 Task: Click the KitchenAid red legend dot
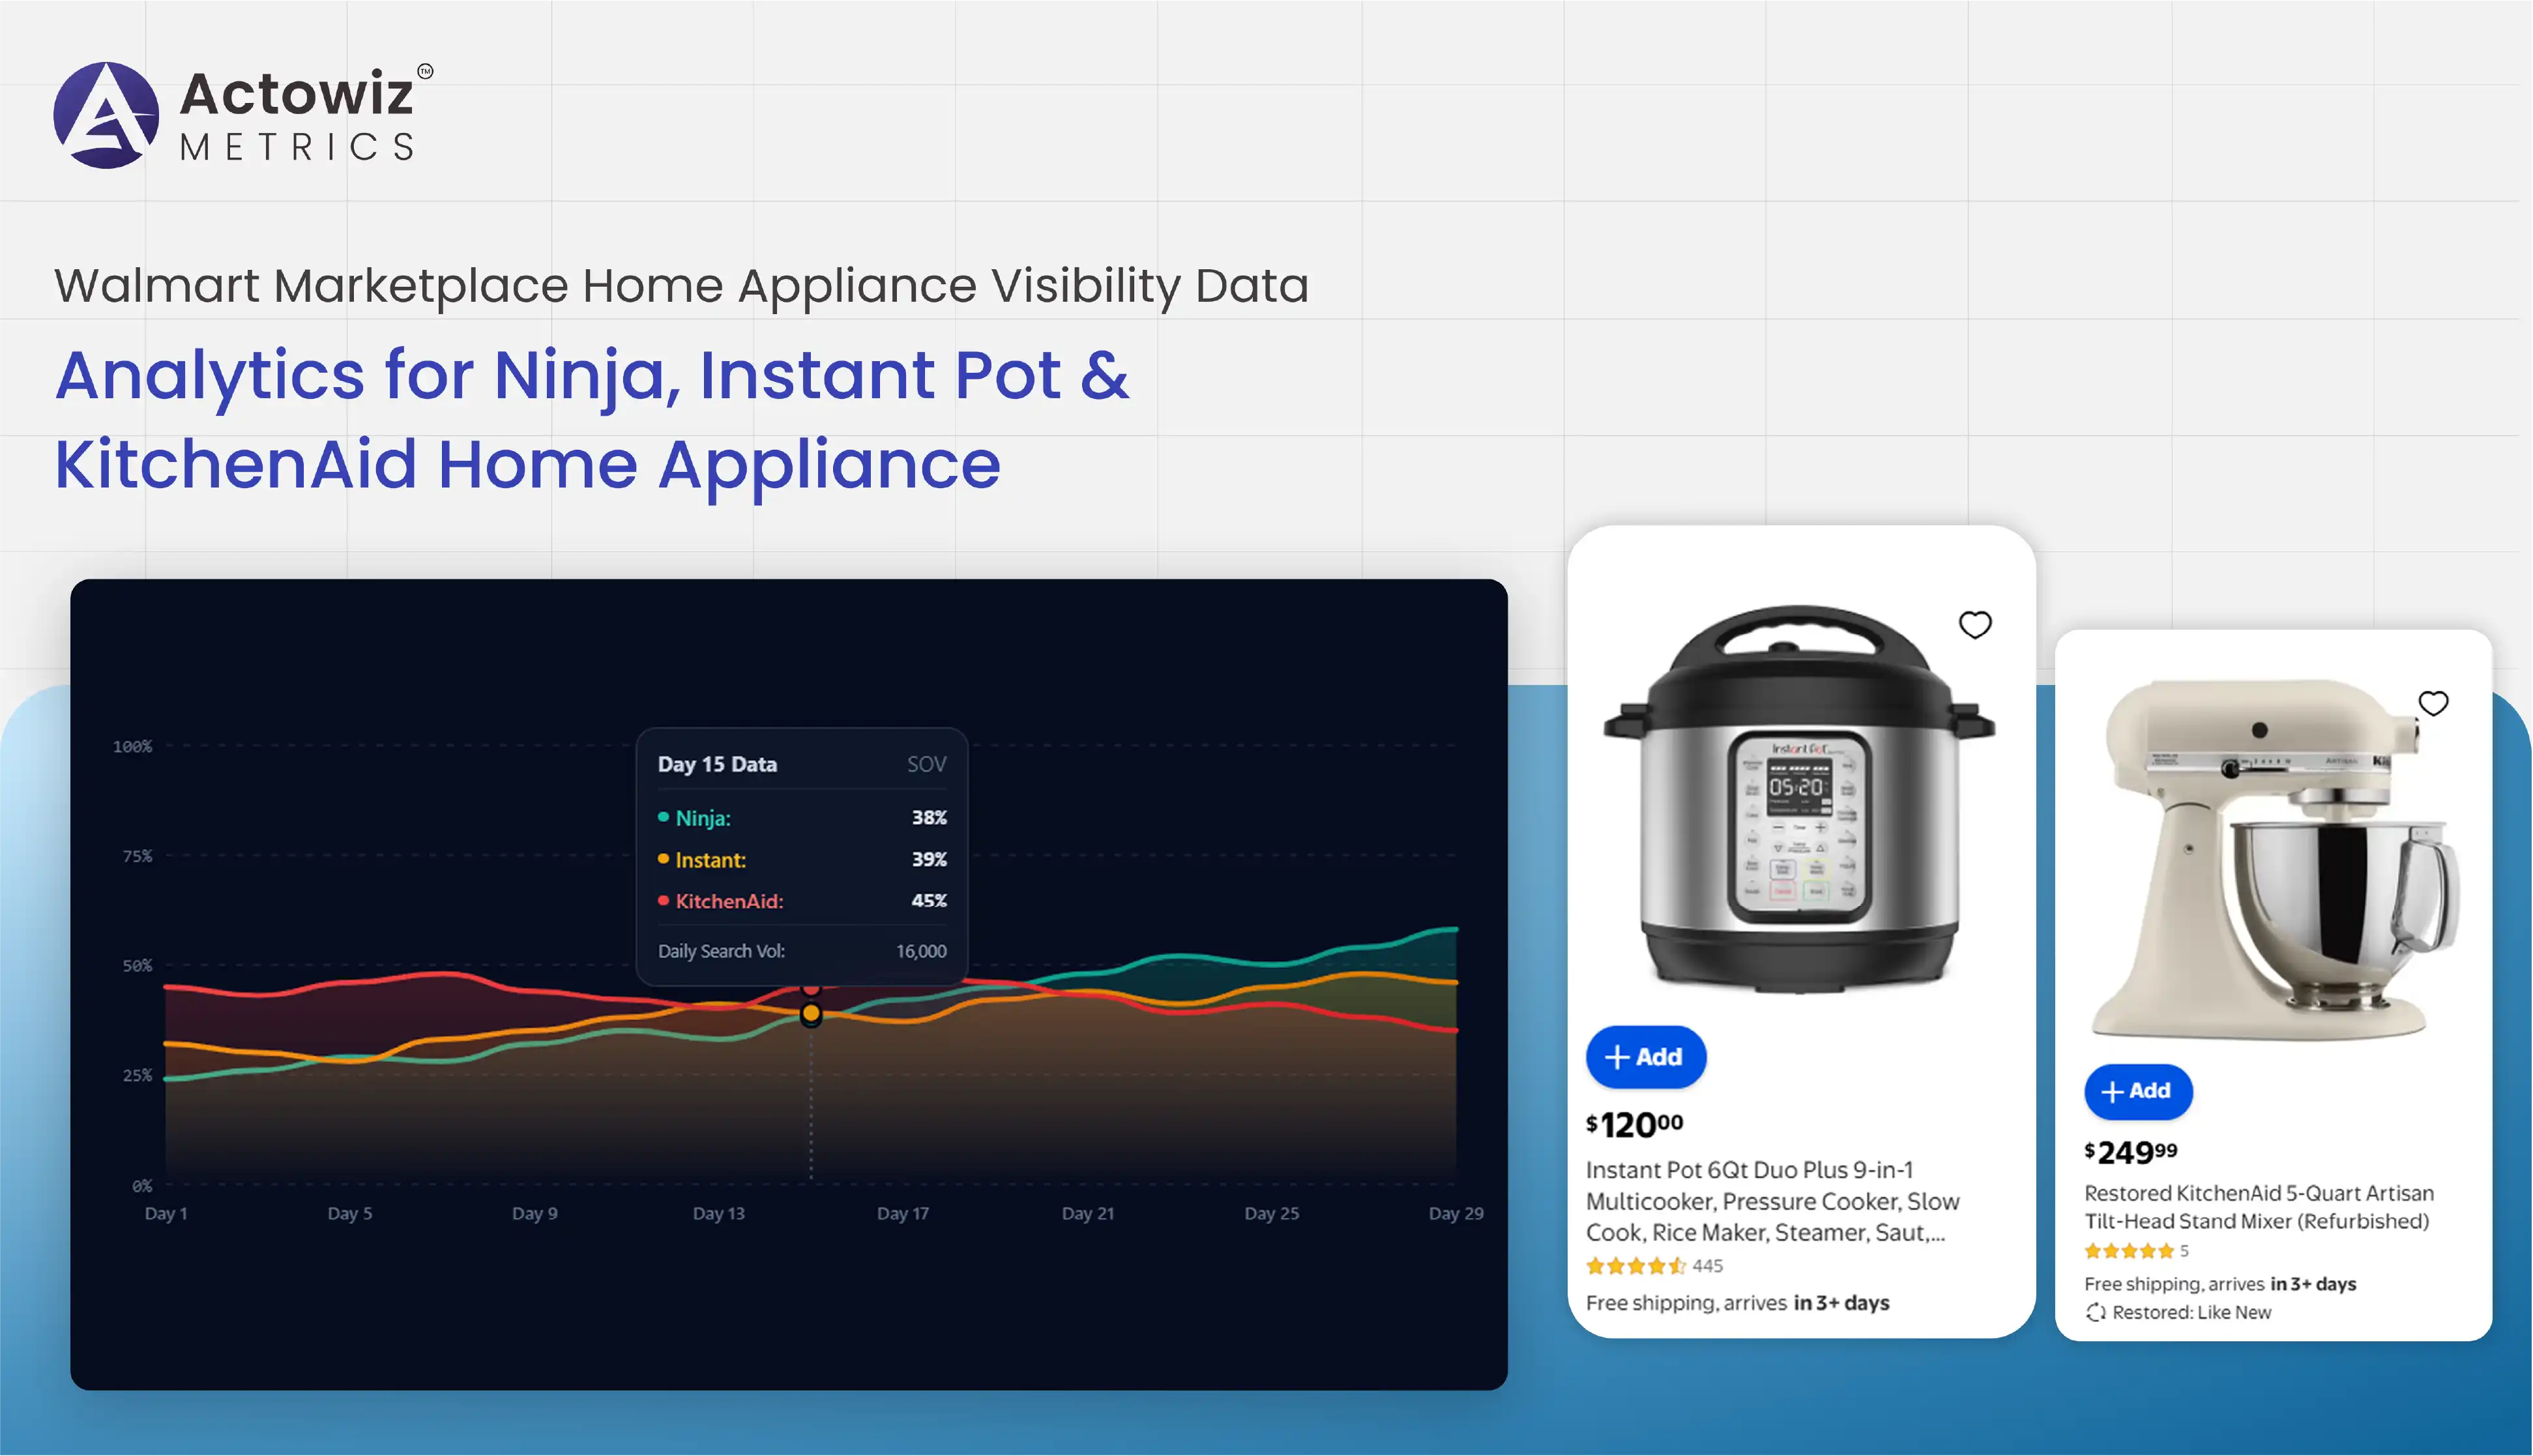[663, 901]
